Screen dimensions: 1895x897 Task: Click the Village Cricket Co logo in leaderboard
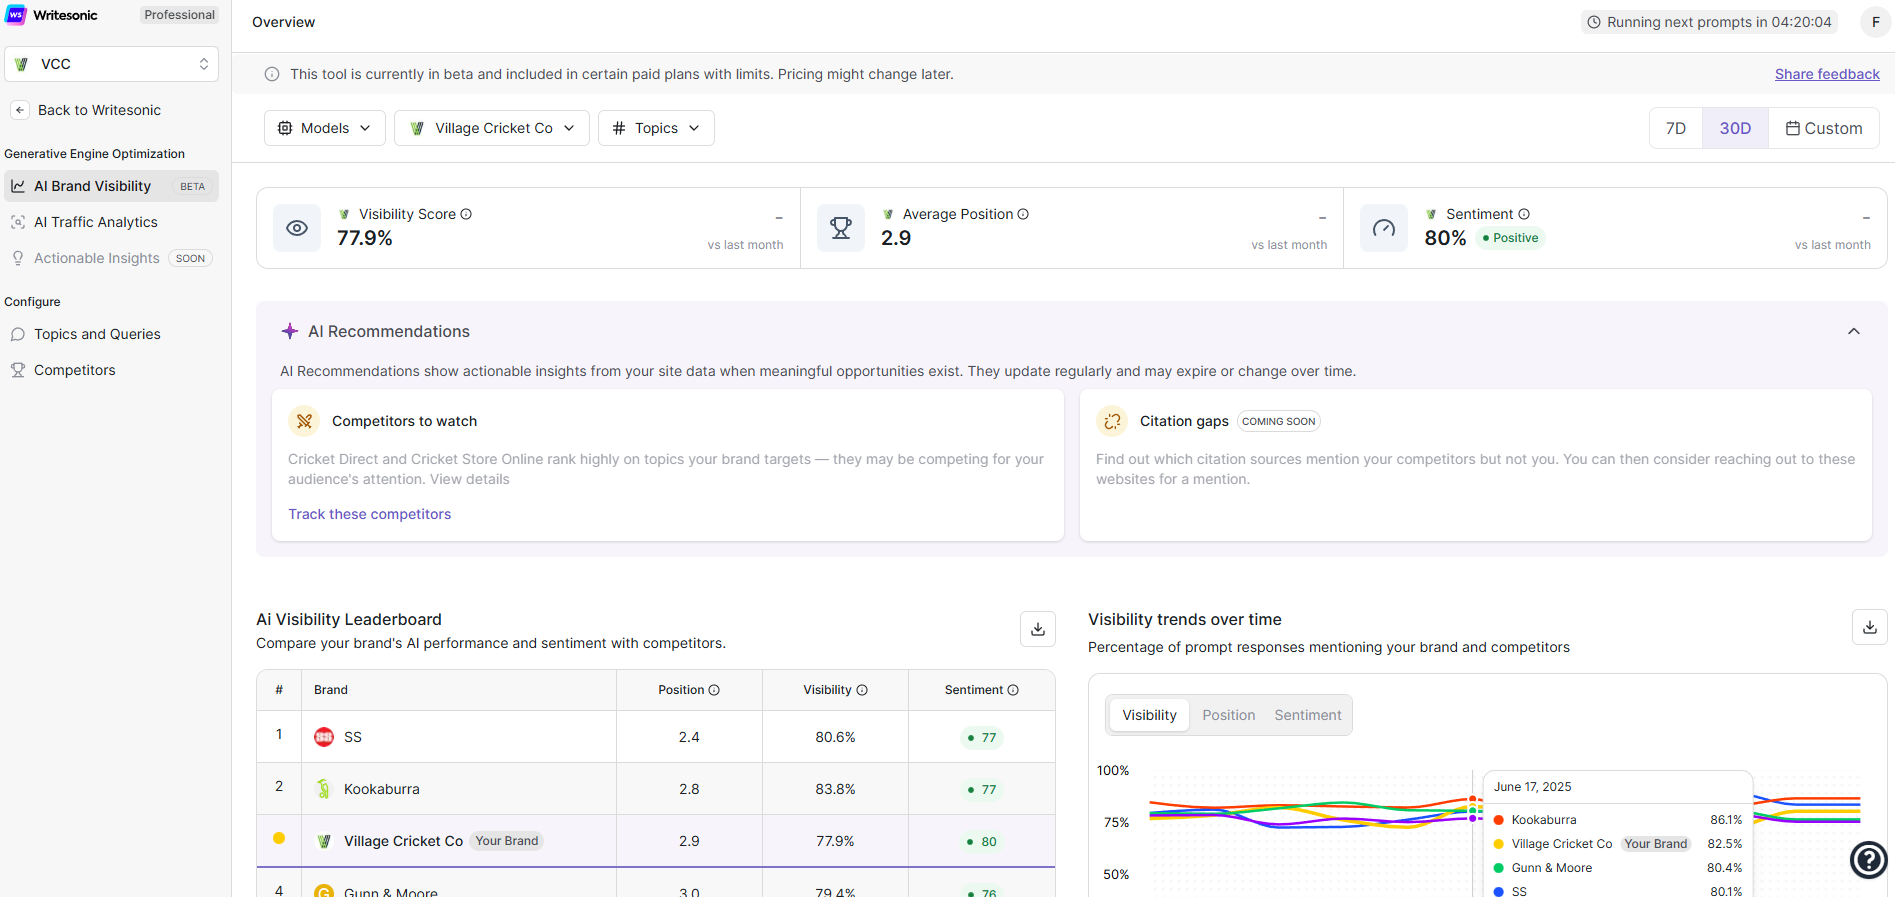tap(324, 841)
